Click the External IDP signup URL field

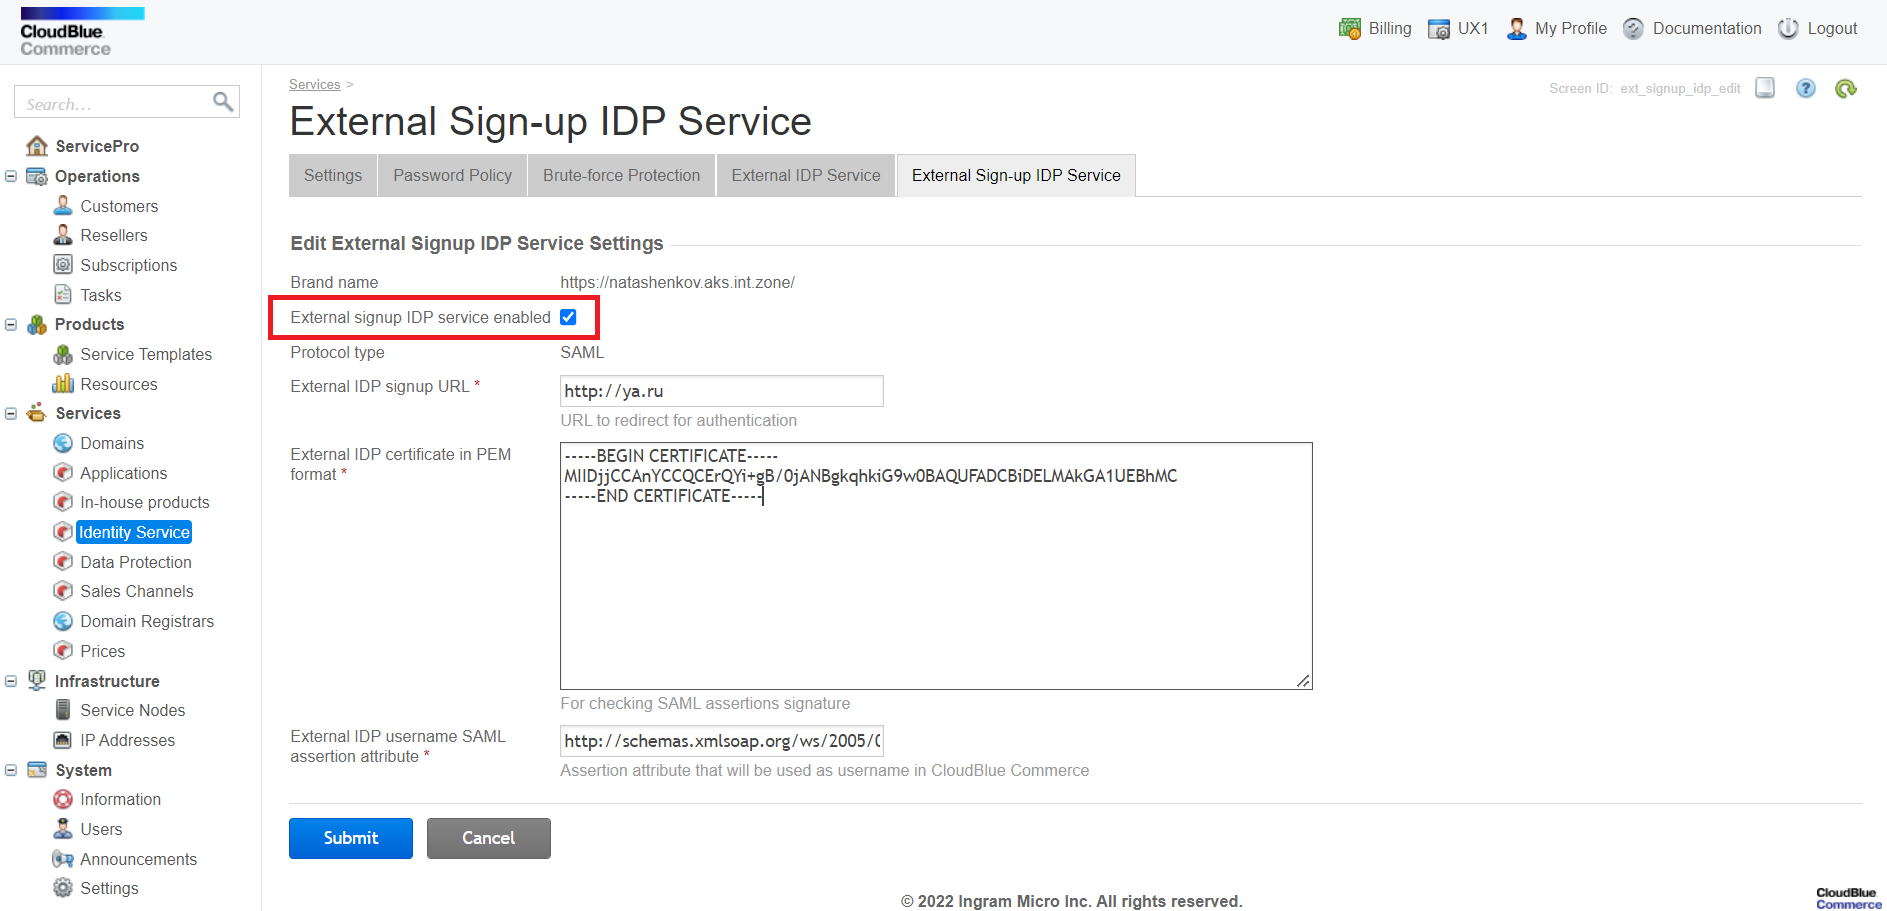pos(721,391)
